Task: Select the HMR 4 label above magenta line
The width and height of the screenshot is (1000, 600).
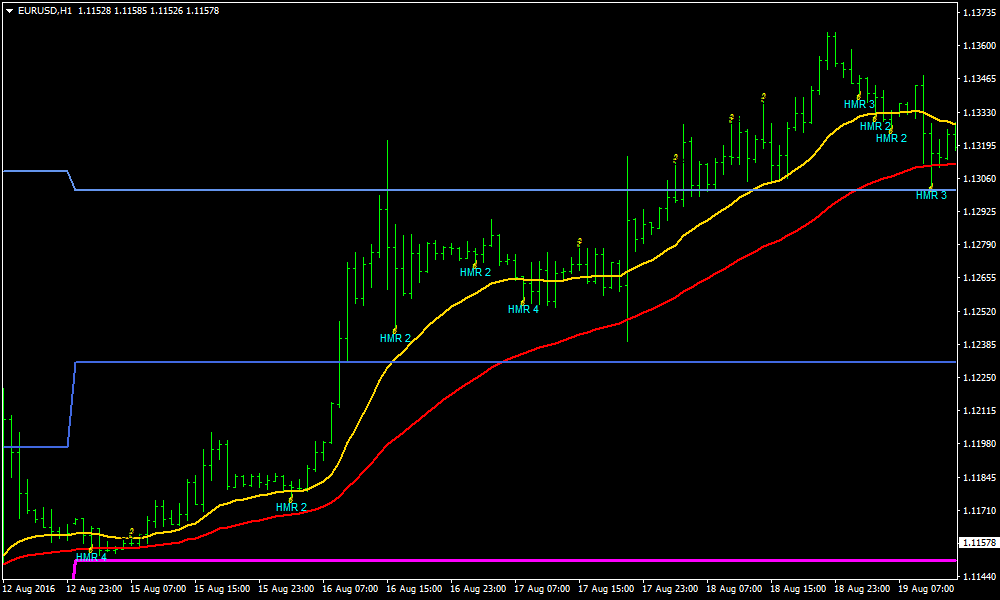Action: (x=91, y=557)
